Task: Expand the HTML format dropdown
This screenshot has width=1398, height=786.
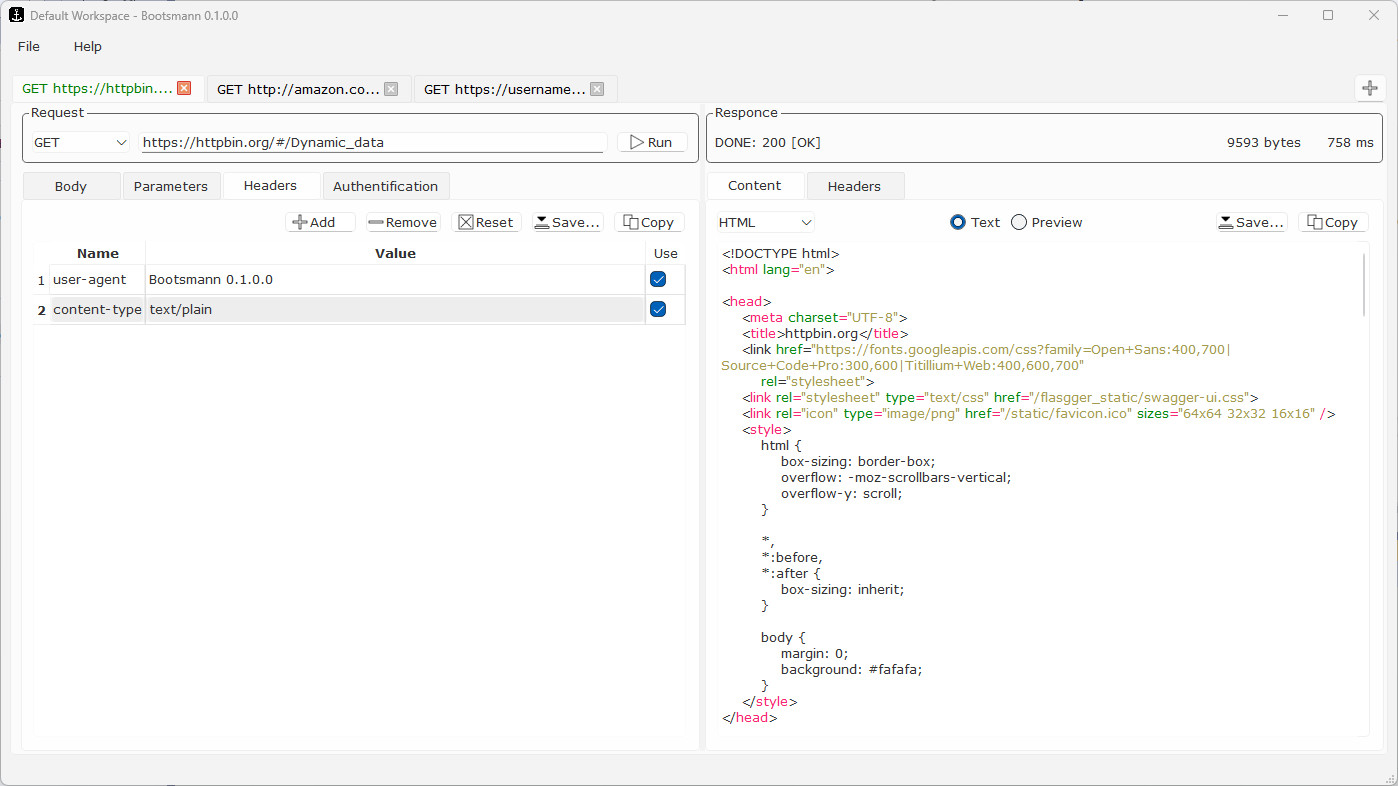Action: pyautogui.click(x=766, y=222)
